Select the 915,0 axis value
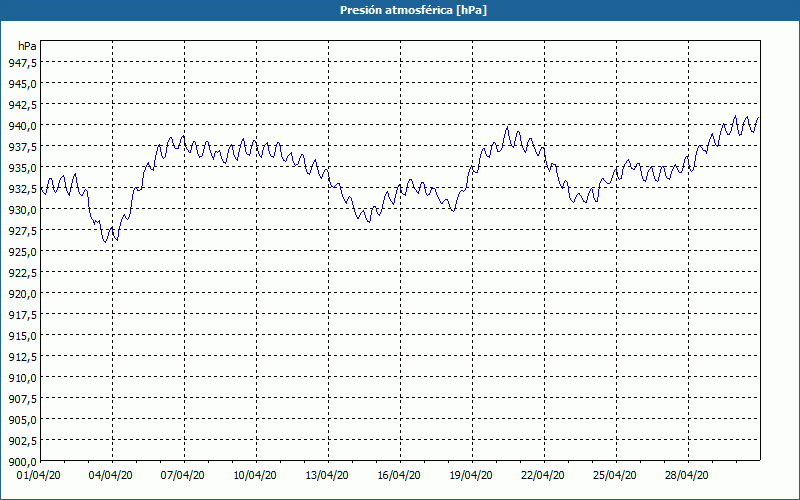The height and width of the screenshot is (500, 800). click(22, 336)
